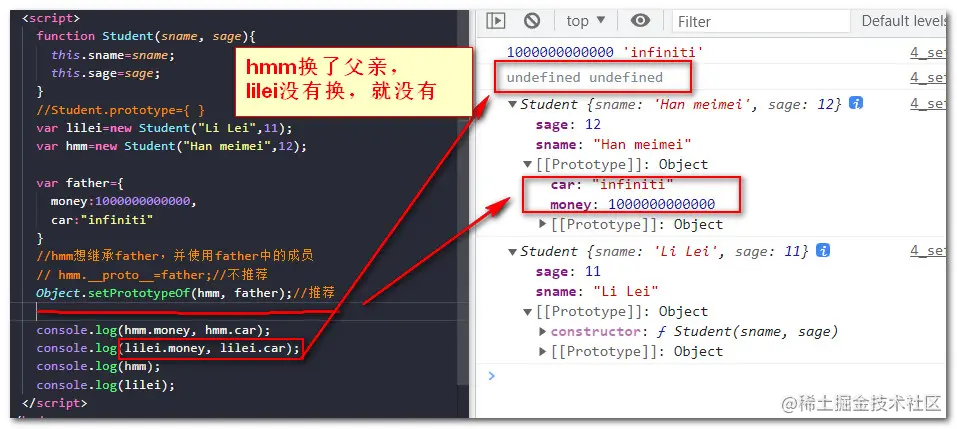
Task: Click the commented //Student.prototype={ } line
Action: pyautogui.click(x=120, y=110)
